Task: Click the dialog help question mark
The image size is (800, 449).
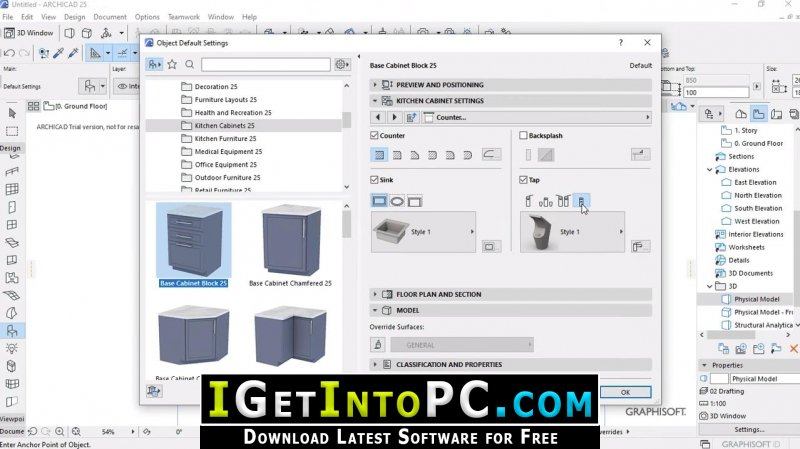Action: pos(621,43)
